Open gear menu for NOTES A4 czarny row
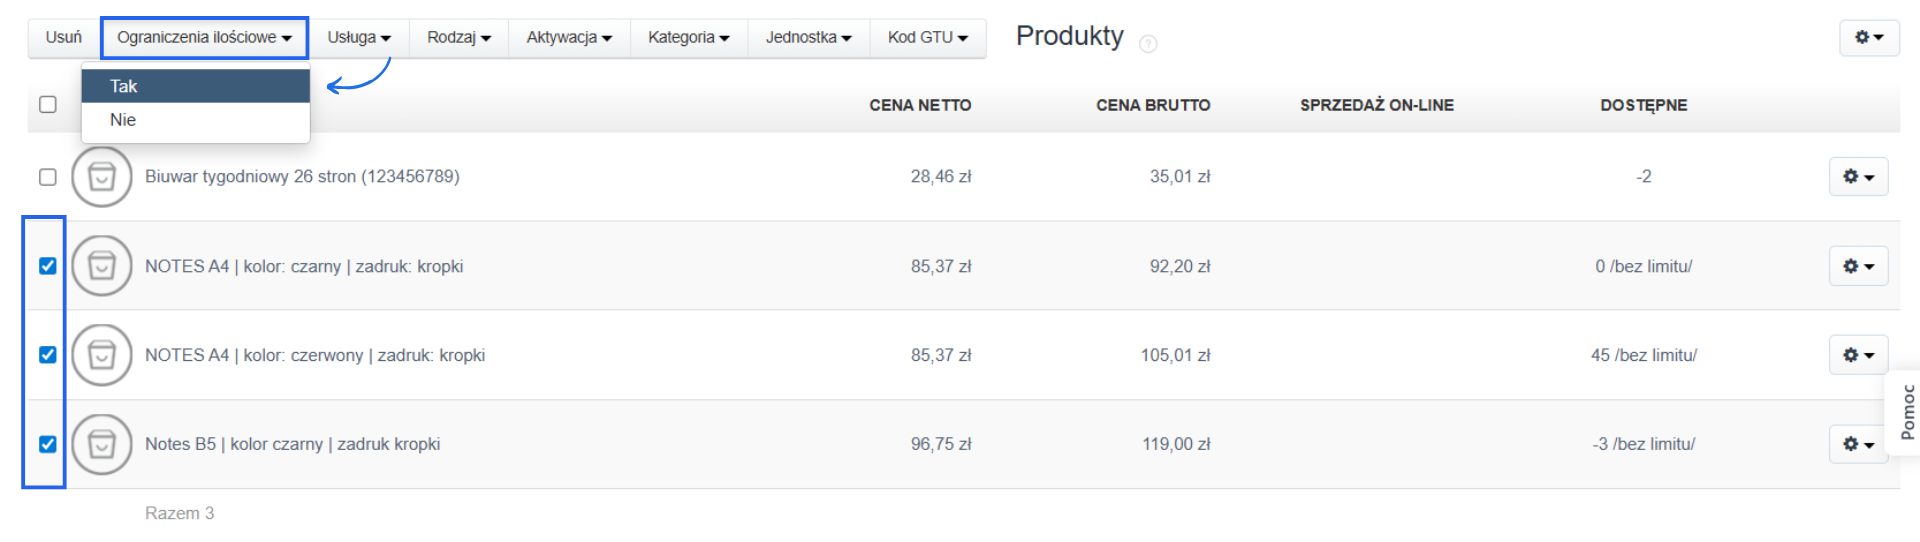Screen dimensions: 1920x542 tap(1858, 266)
